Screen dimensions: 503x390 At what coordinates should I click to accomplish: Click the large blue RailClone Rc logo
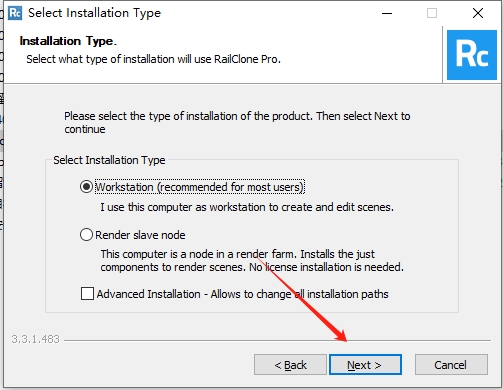[x=472, y=55]
